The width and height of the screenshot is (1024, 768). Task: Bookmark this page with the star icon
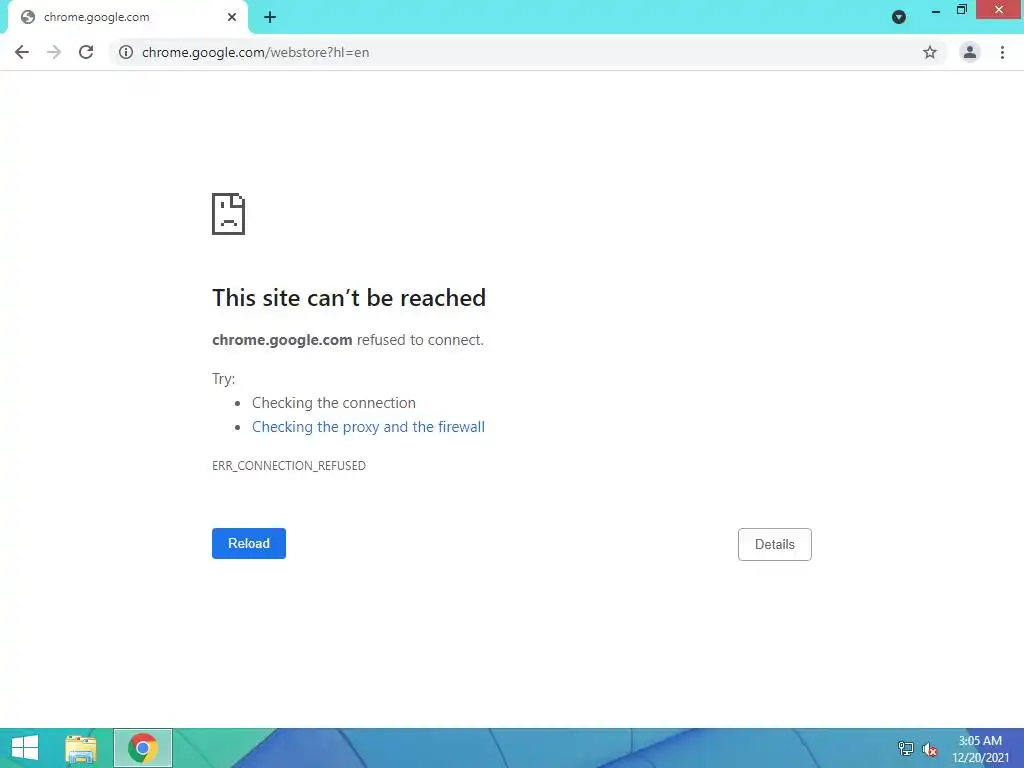930,52
